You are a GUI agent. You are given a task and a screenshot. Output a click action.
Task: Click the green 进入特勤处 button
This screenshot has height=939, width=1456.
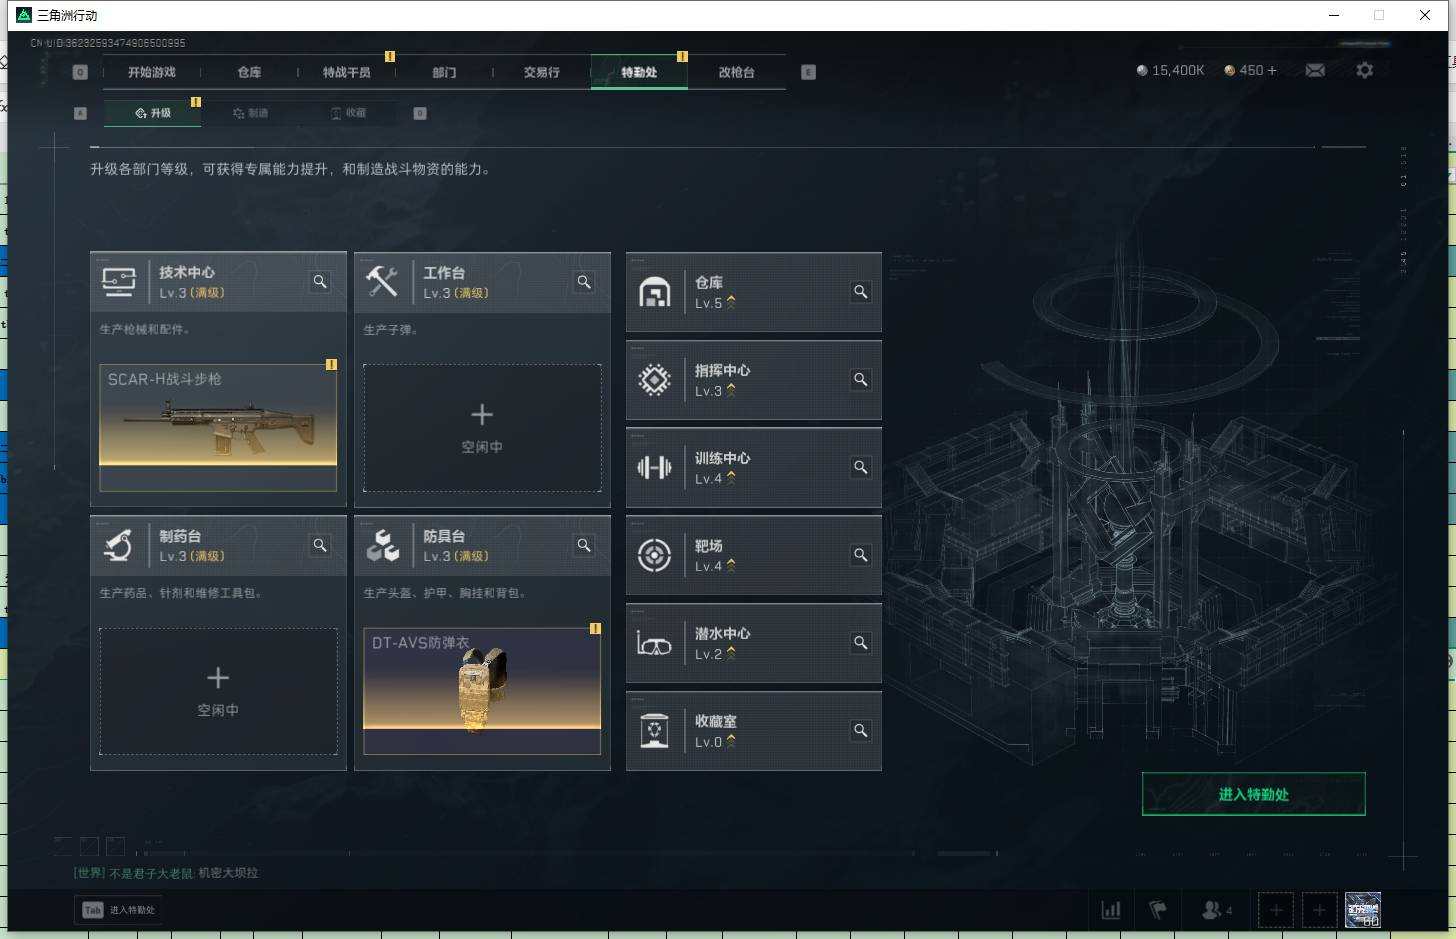point(1253,793)
